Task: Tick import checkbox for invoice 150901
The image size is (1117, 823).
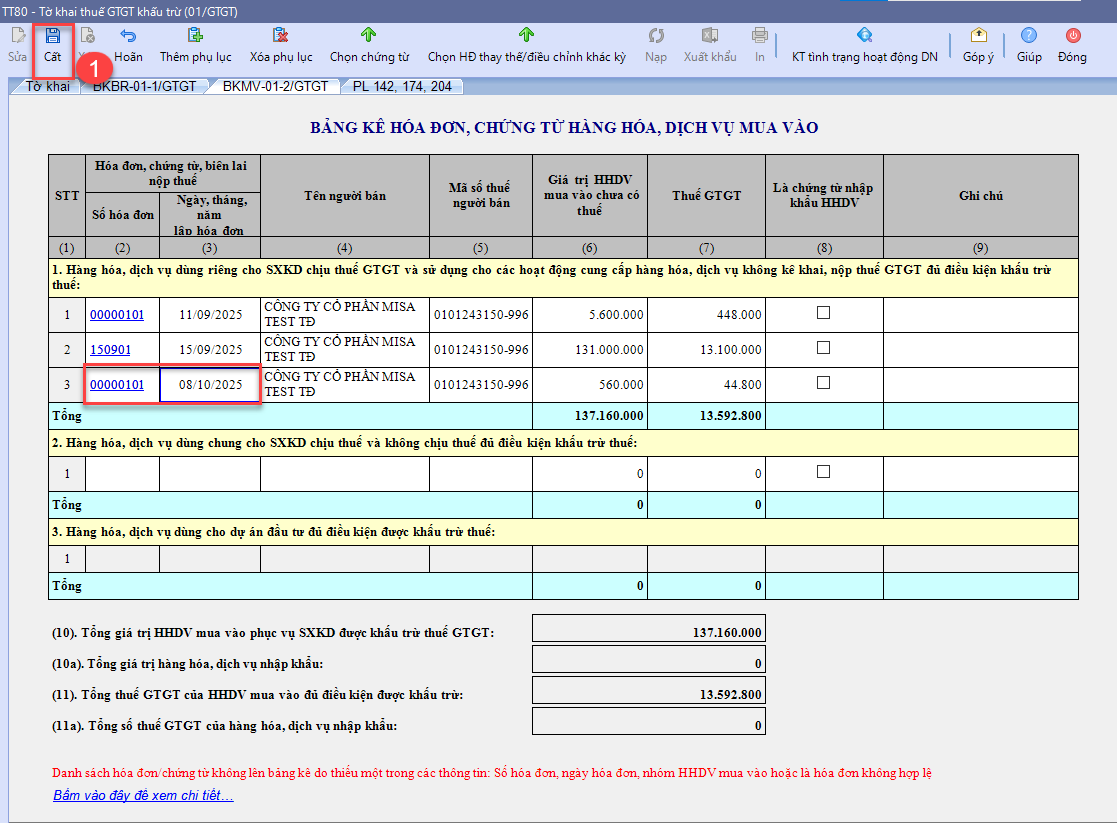Action: click(824, 348)
